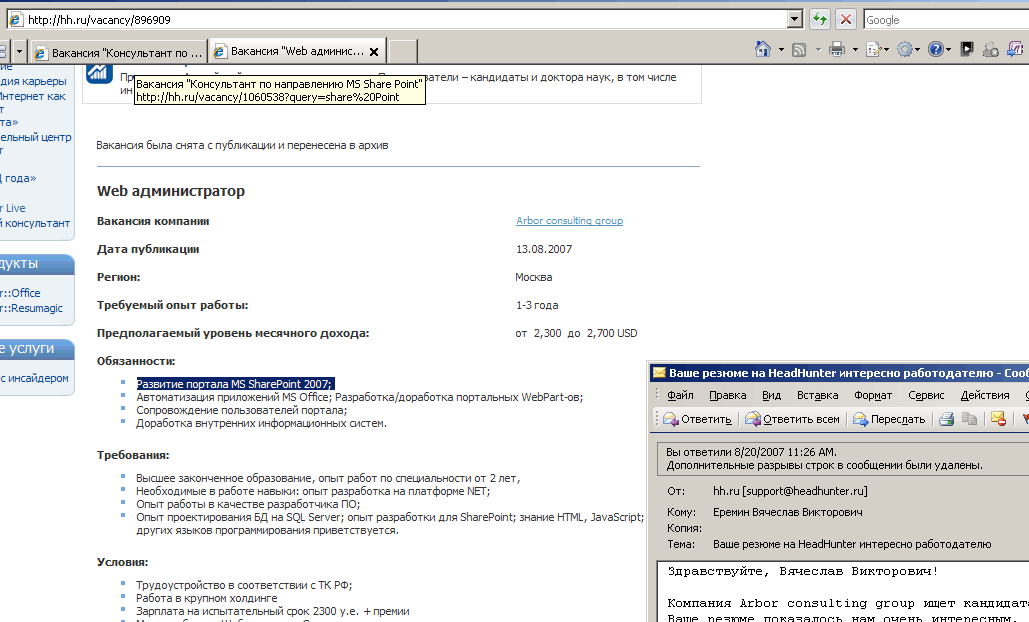Click the Google search box

point(946,20)
